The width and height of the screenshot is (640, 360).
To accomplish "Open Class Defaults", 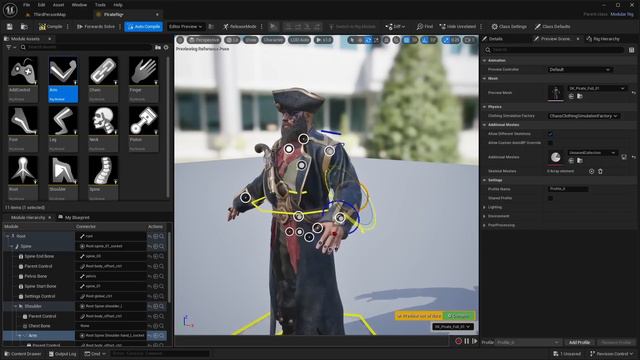I will click(x=552, y=27).
